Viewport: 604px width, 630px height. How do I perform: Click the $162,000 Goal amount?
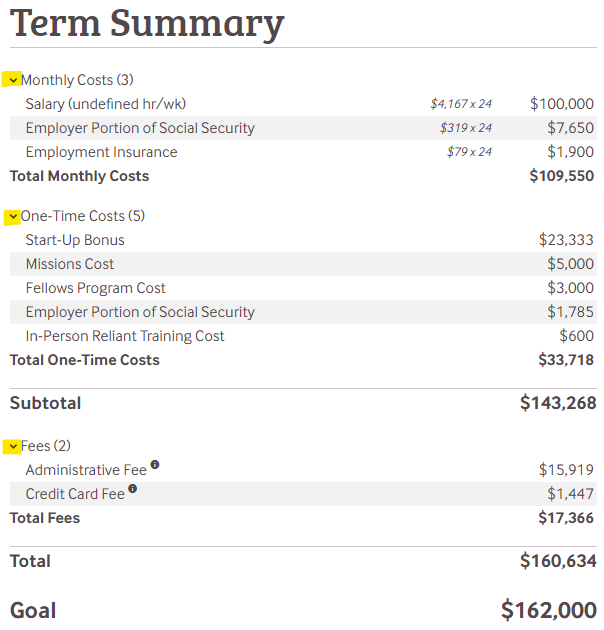[x=548, y=610]
